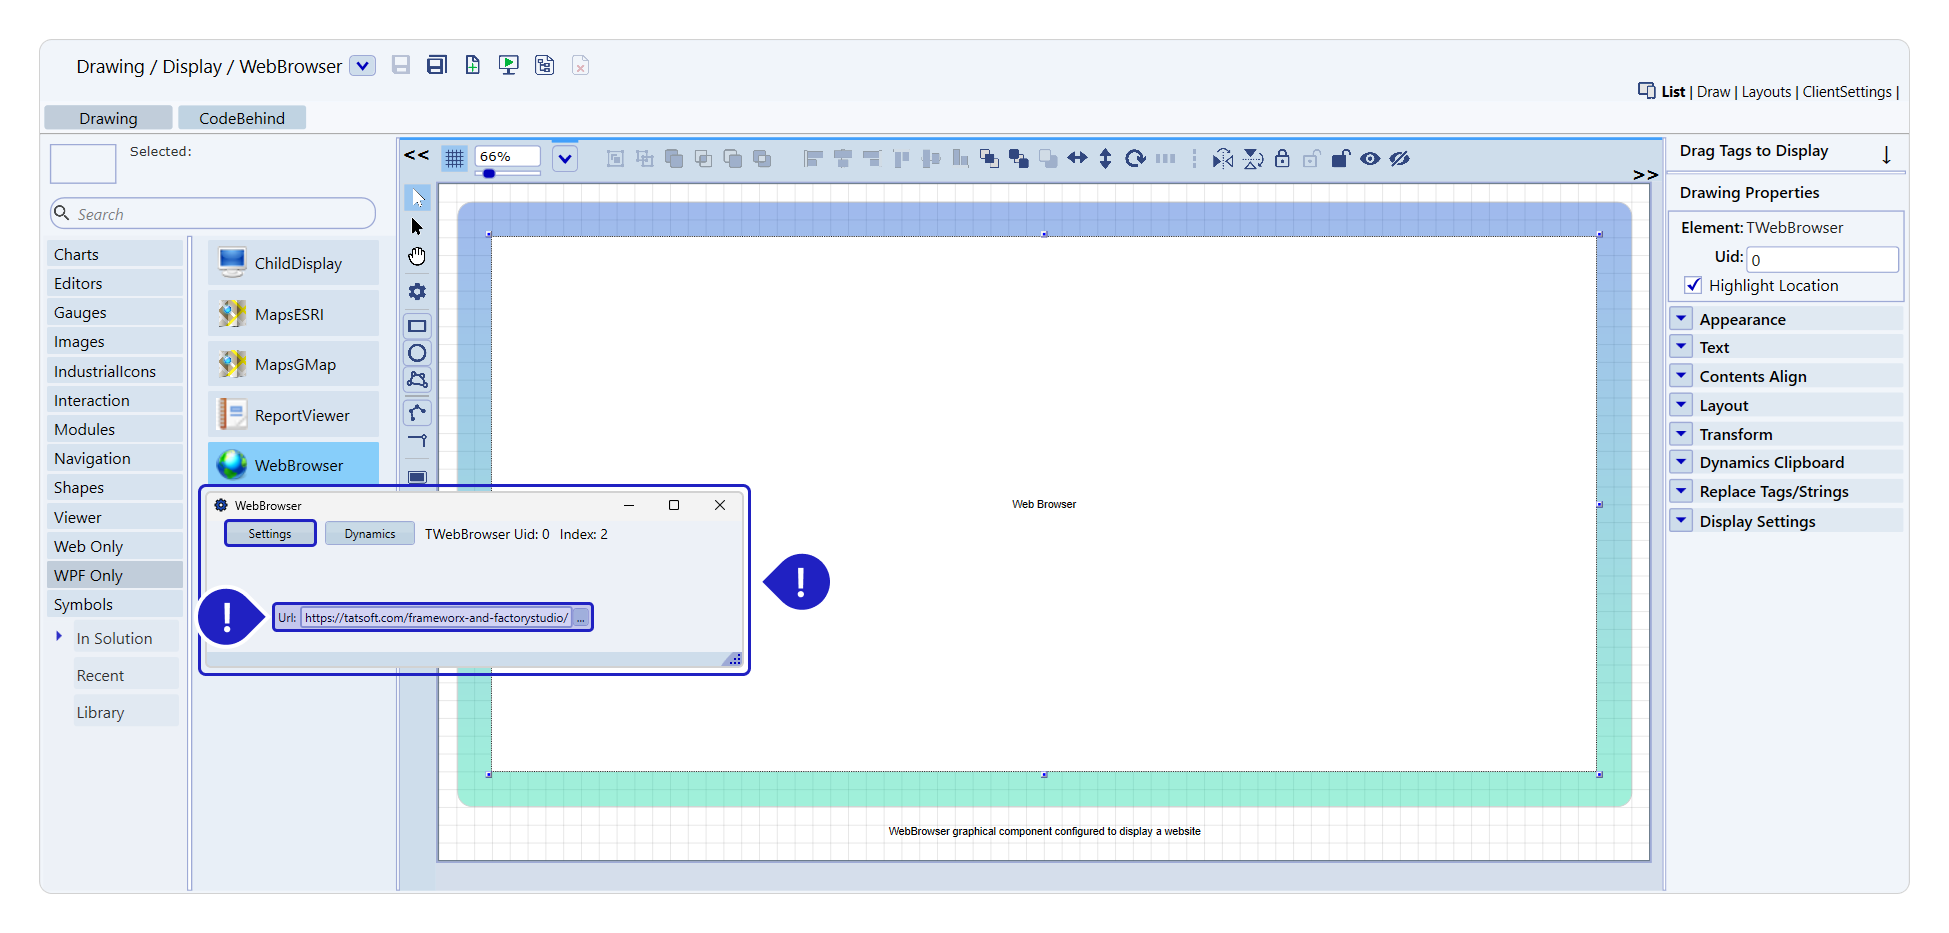Select the ellipse drawing tool
Image resolution: width=1949 pixels, height=933 pixels.
417,353
